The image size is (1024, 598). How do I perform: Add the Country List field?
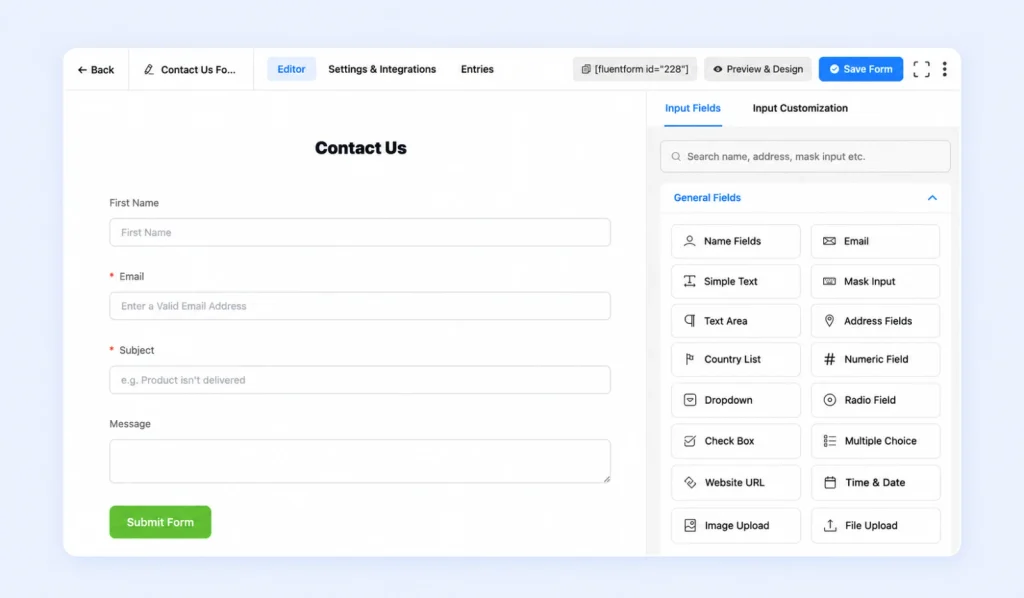click(735, 360)
